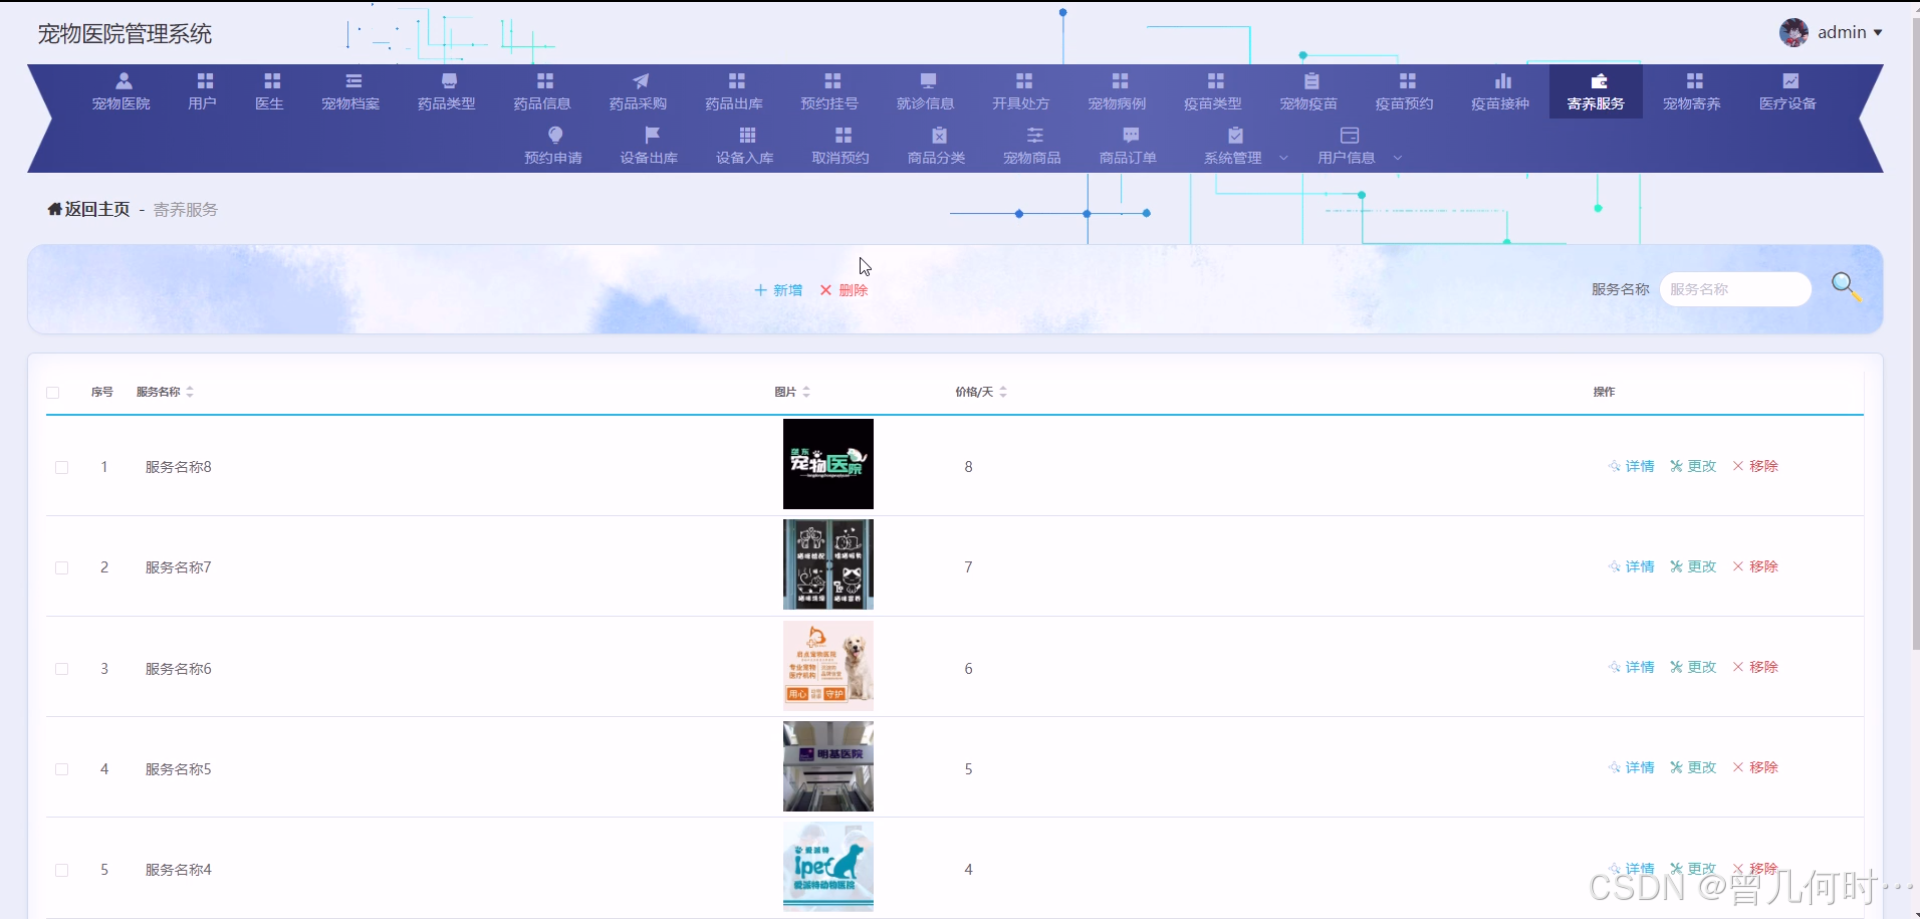Click 移除 for 服务名称8
Image resolution: width=1920 pixels, height=919 pixels.
pyautogui.click(x=1756, y=466)
